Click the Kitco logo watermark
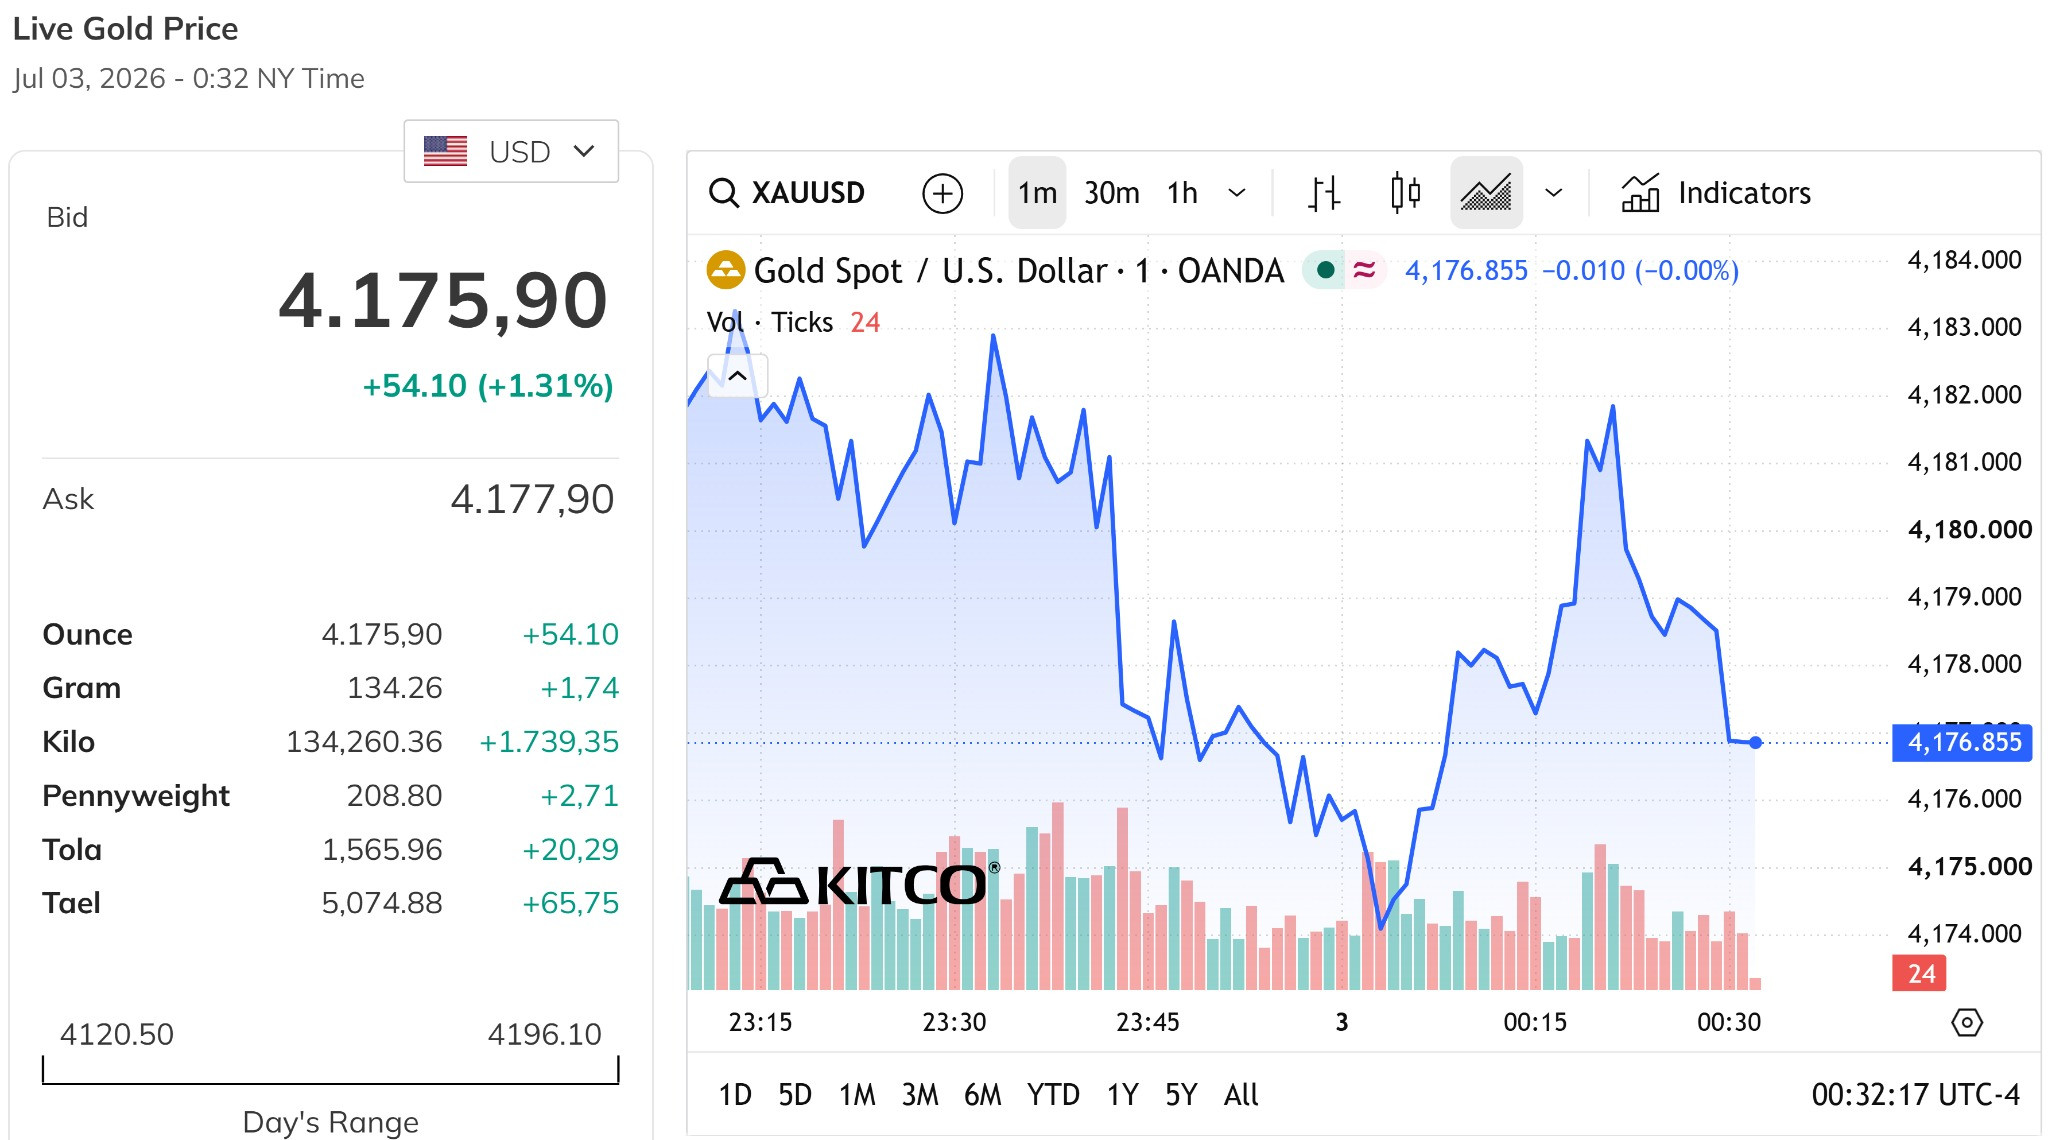Image resolution: width=2048 pixels, height=1140 pixels. 859,882
